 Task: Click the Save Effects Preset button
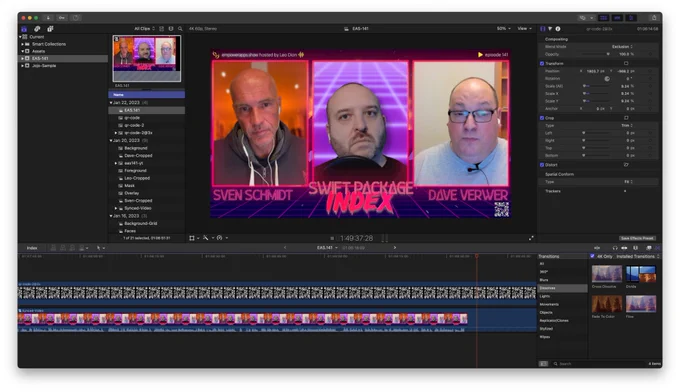pos(637,238)
